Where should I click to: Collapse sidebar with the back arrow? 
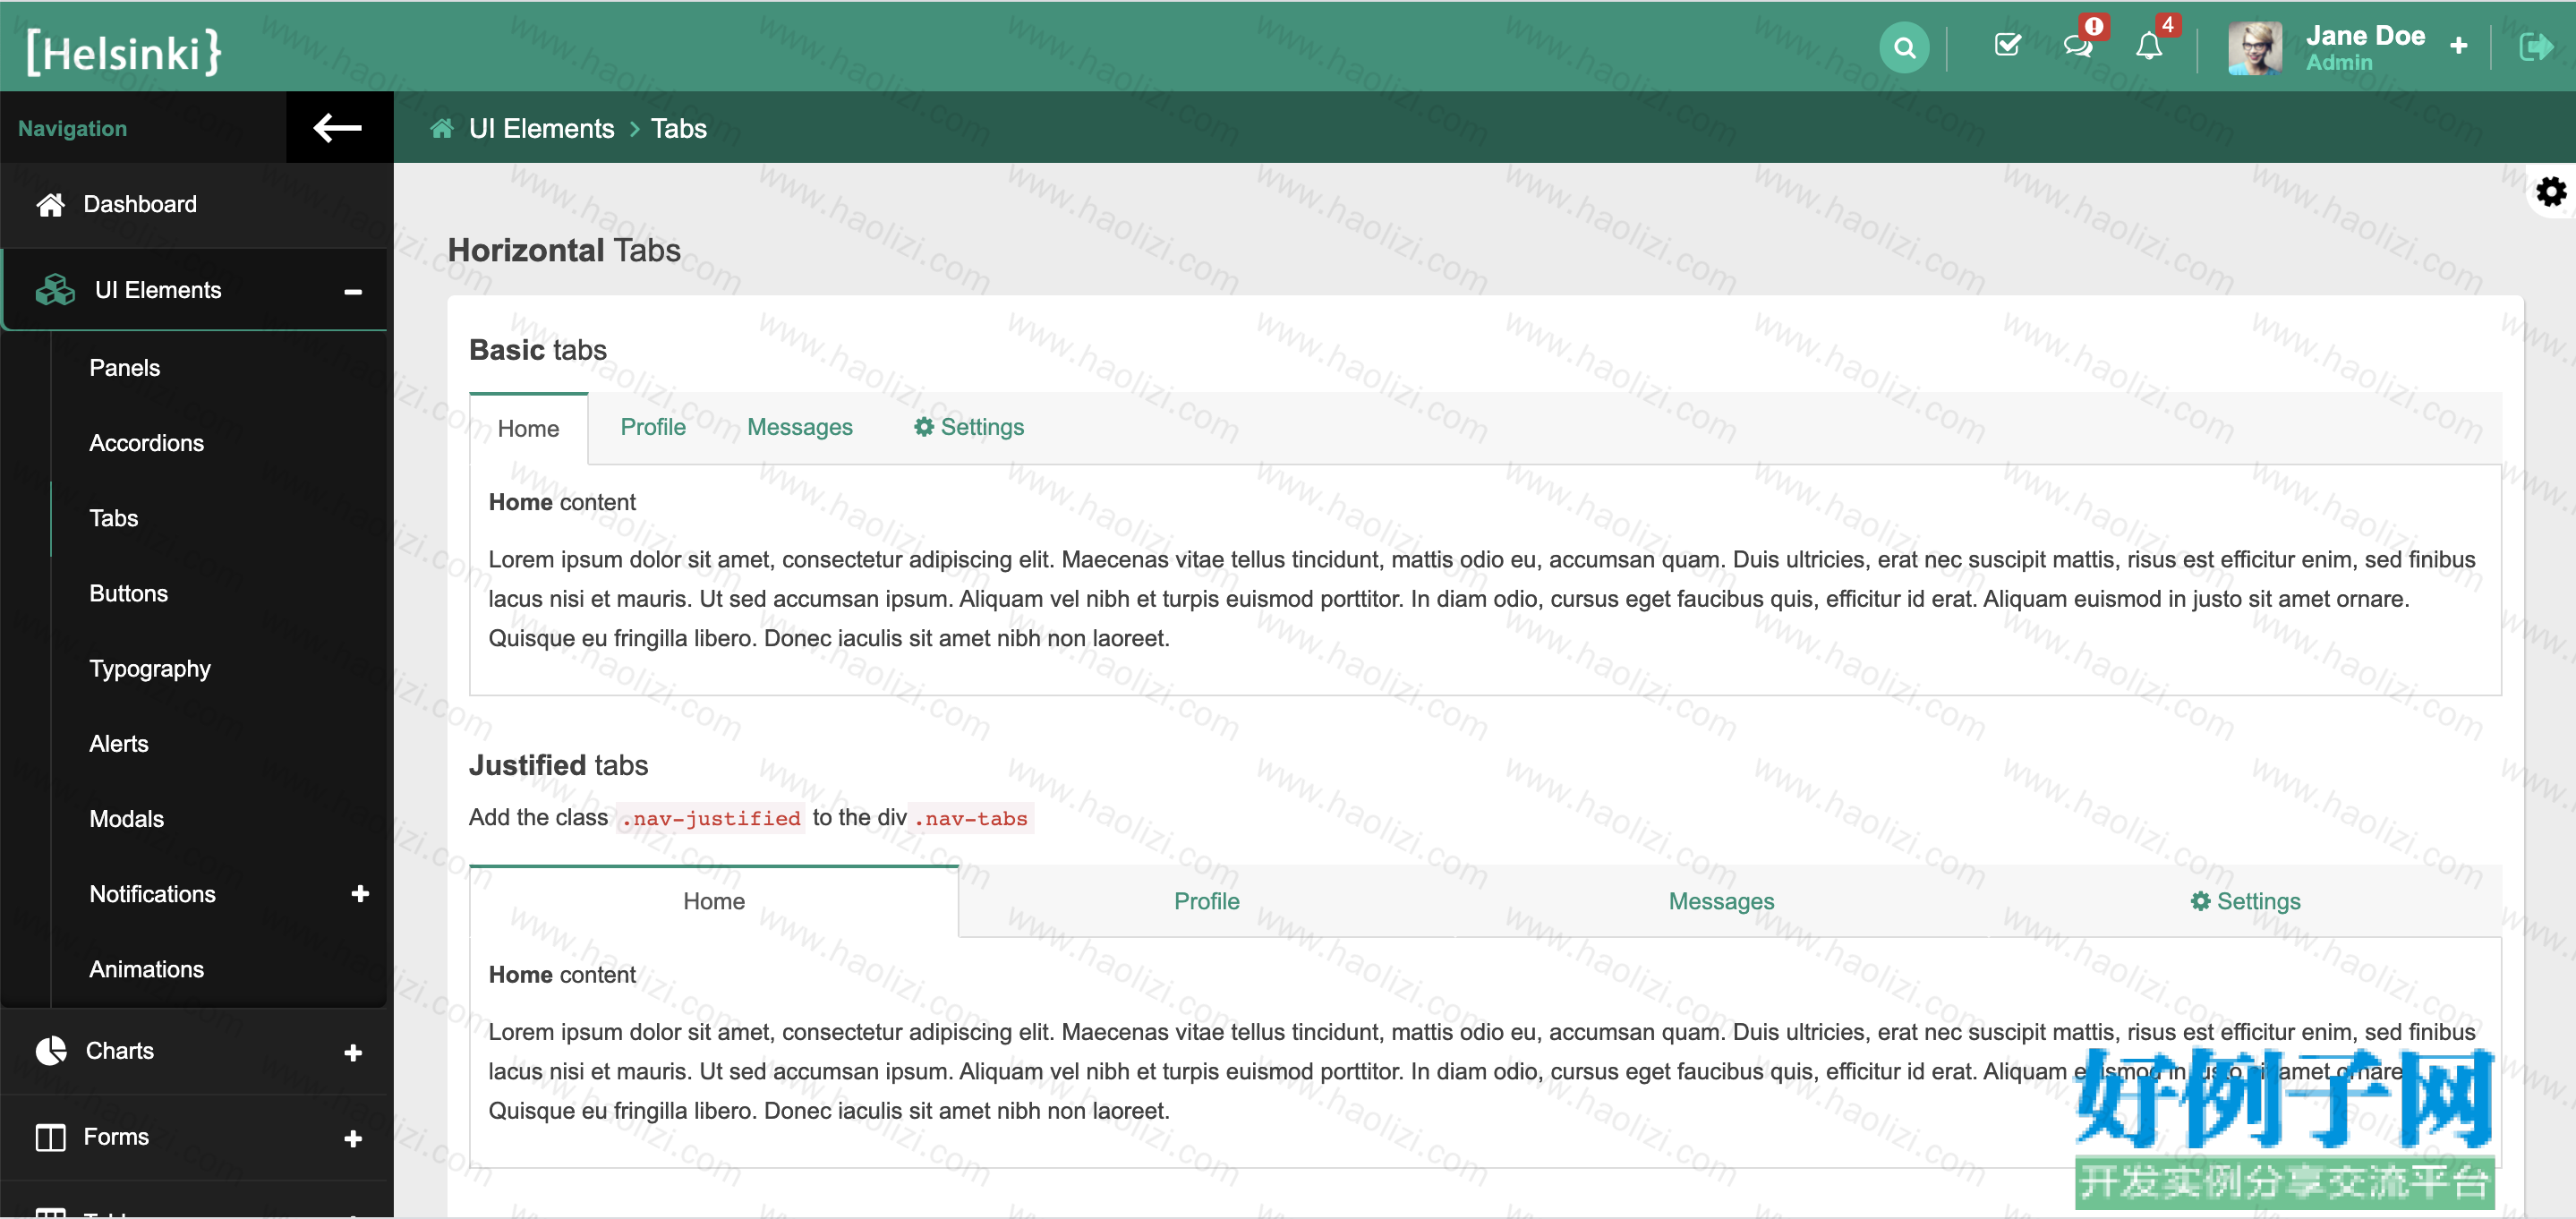[338, 127]
